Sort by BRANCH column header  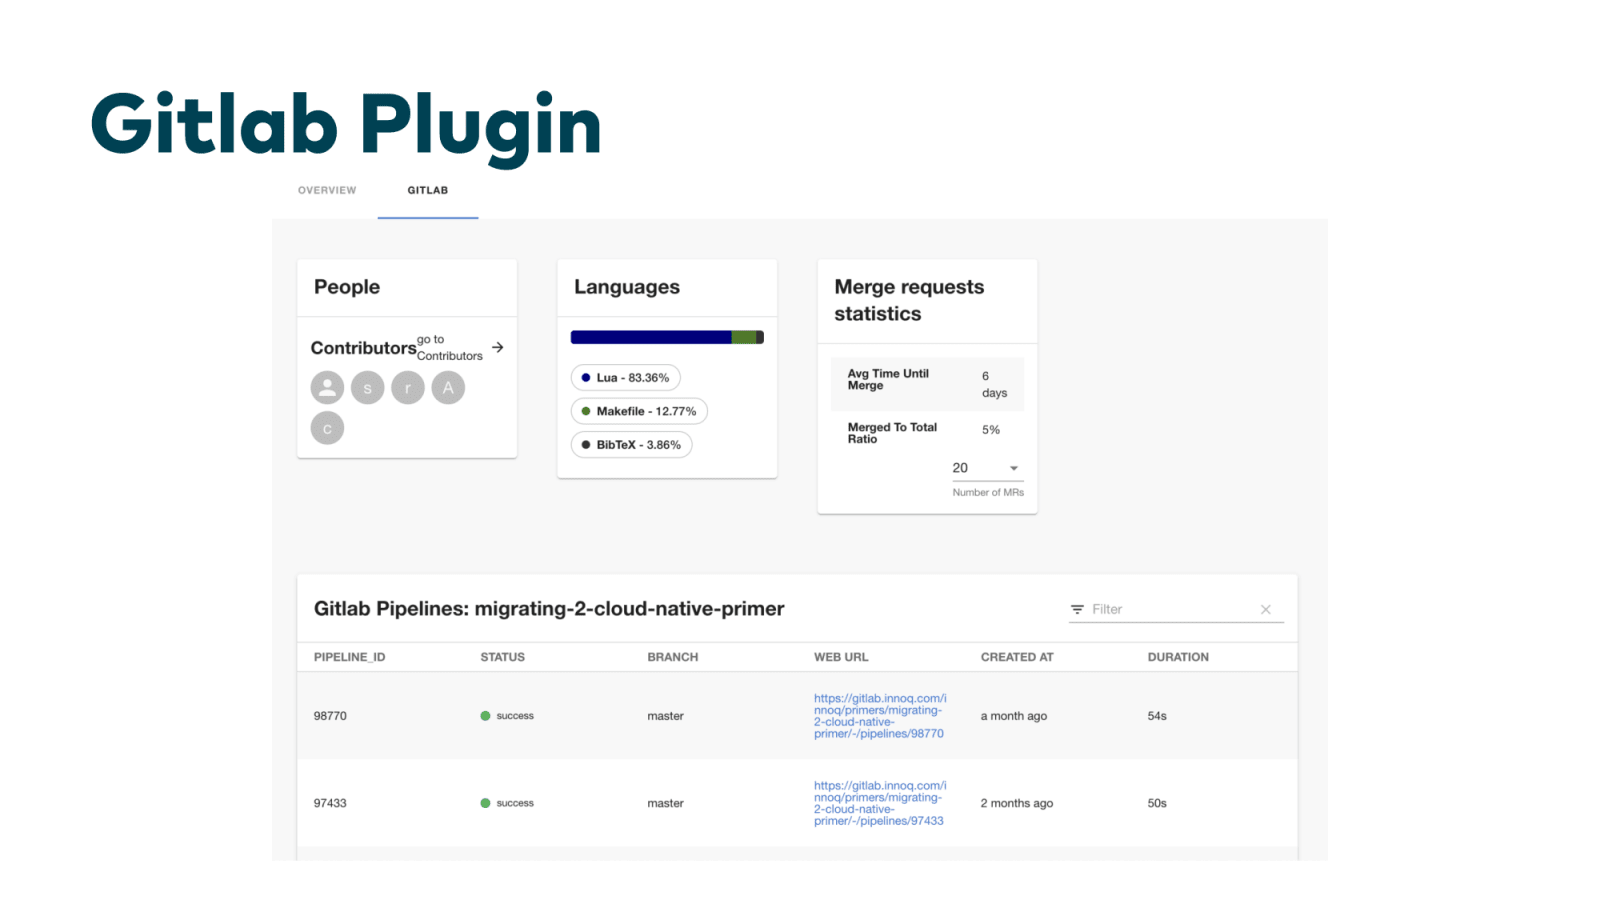point(672,657)
